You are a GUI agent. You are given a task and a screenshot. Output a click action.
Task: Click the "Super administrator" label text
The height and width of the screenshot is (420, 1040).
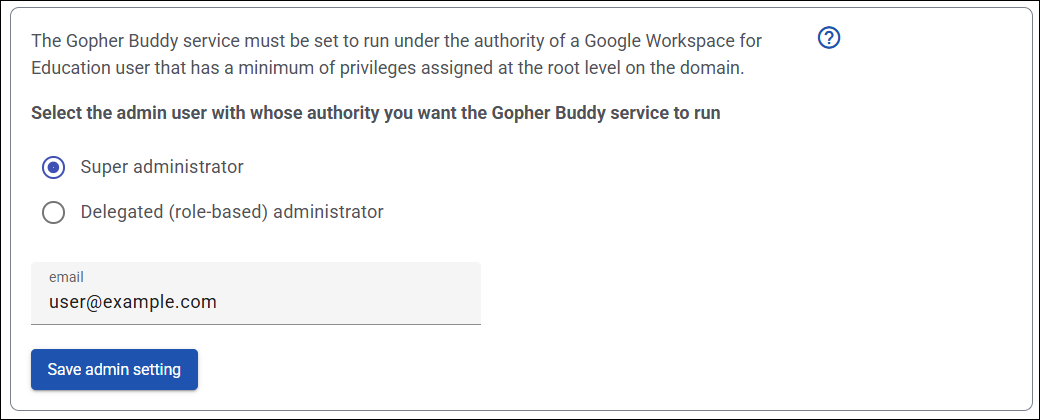162,167
